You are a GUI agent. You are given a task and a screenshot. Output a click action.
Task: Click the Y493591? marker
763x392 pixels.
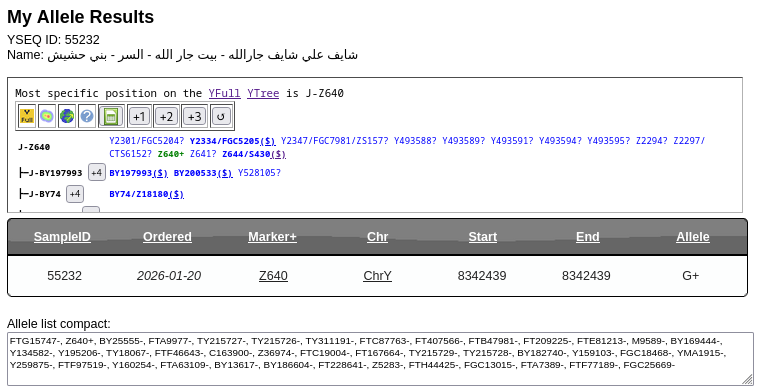(512, 141)
